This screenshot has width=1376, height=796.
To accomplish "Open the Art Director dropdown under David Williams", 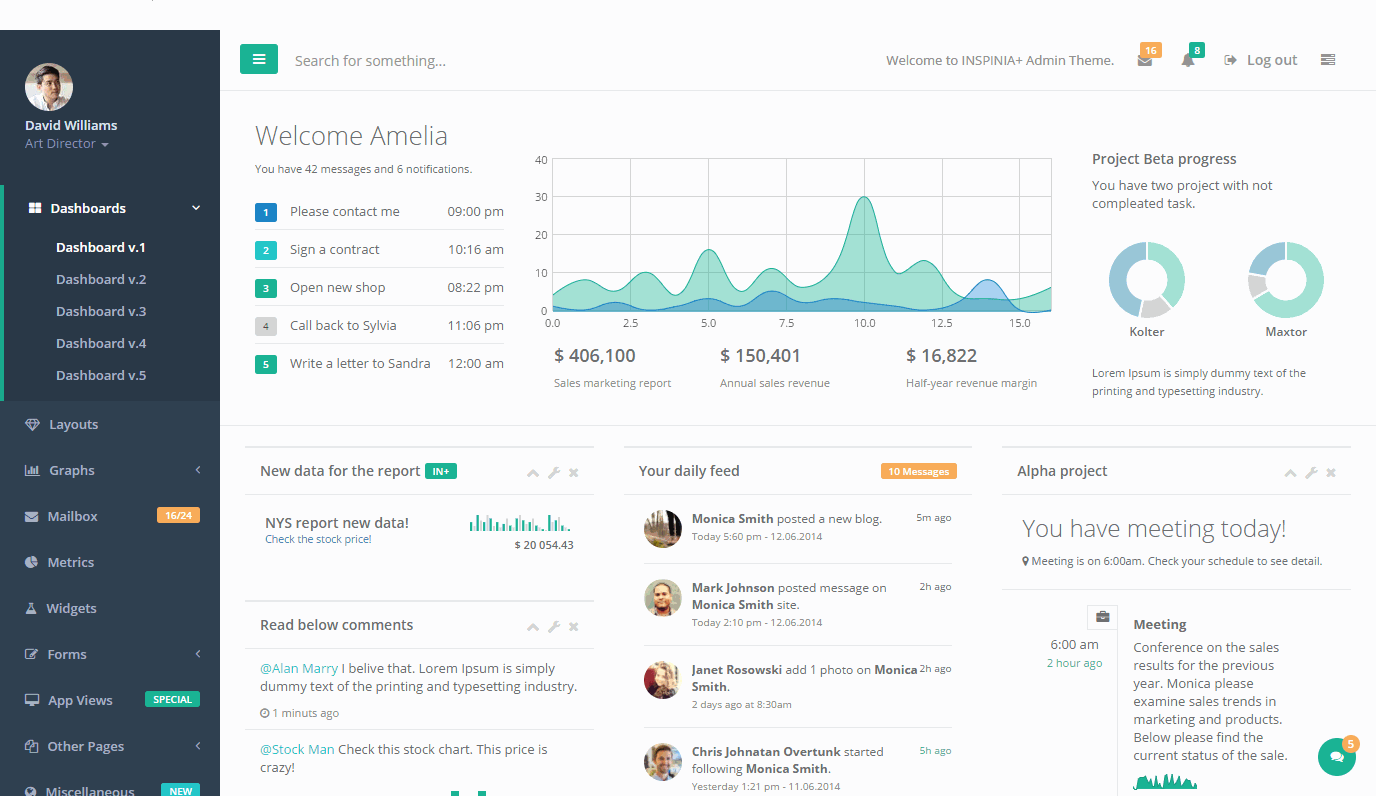I will tap(65, 143).
